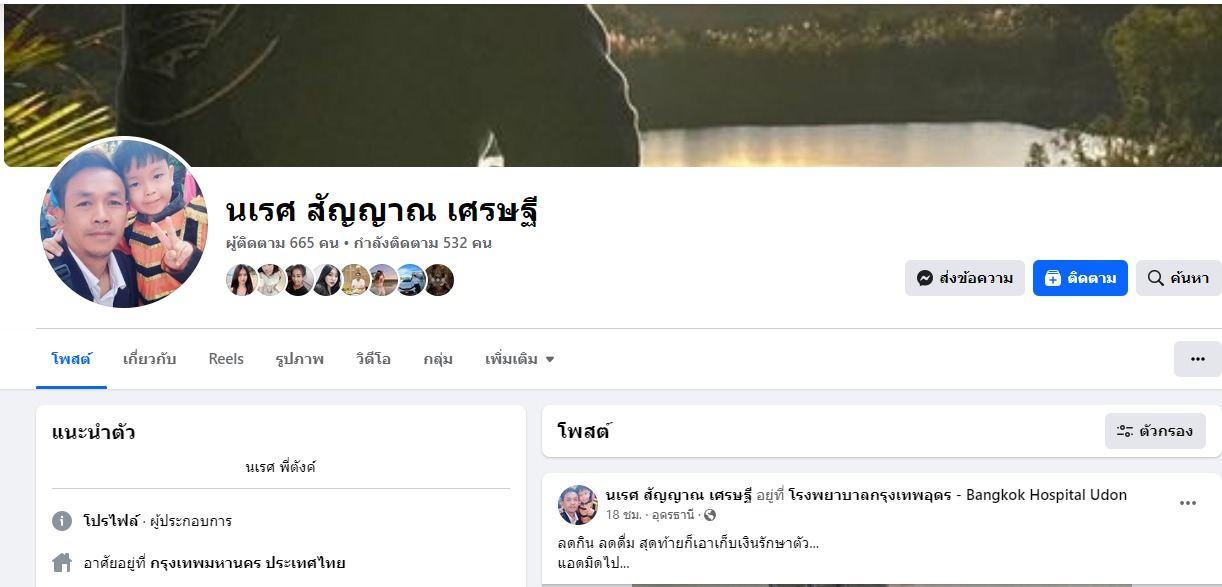Open the three-dots menu on the hospital post
This screenshot has height=587, width=1222.
(1188, 503)
